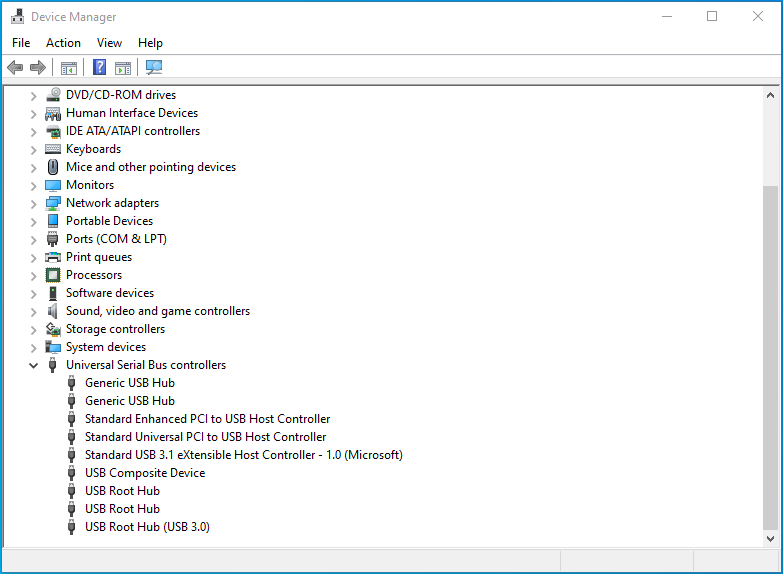Click the vertical scrollbar's up arrow
783x574 pixels.
(x=770, y=95)
